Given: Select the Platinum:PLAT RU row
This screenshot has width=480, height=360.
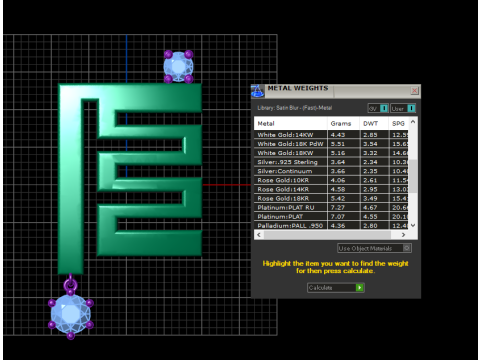Looking at the screenshot, I should click(x=331, y=207).
